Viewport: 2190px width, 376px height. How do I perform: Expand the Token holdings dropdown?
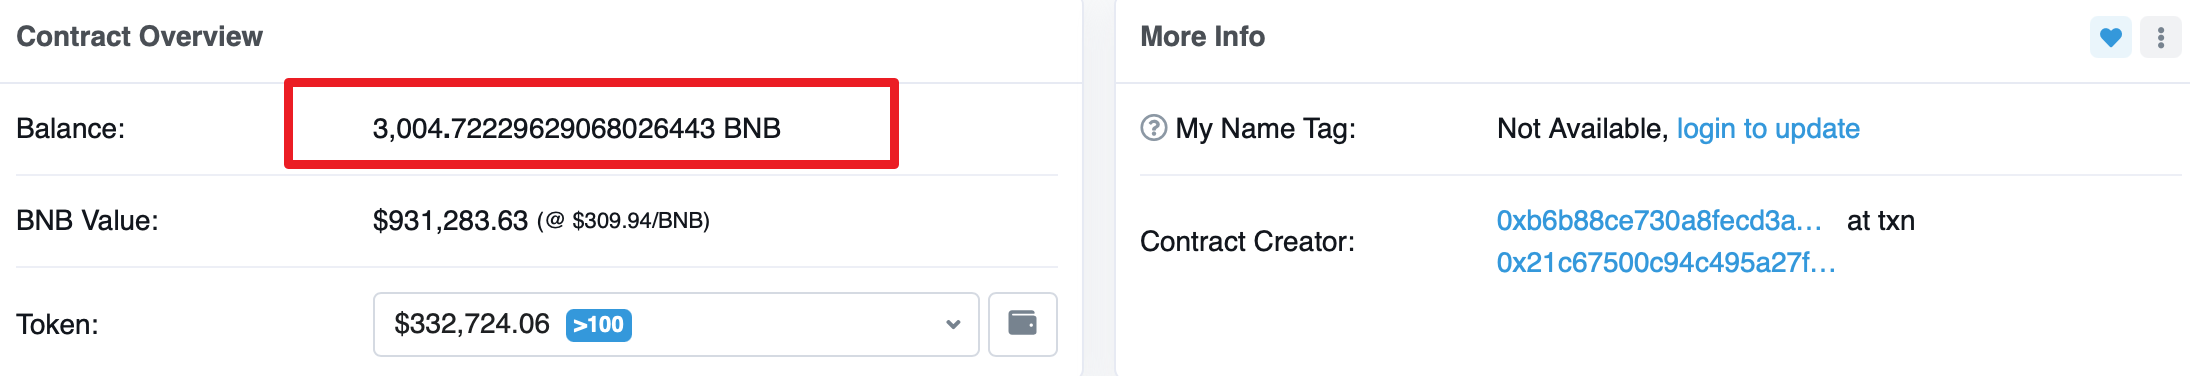pyautogui.click(x=675, y=324)
